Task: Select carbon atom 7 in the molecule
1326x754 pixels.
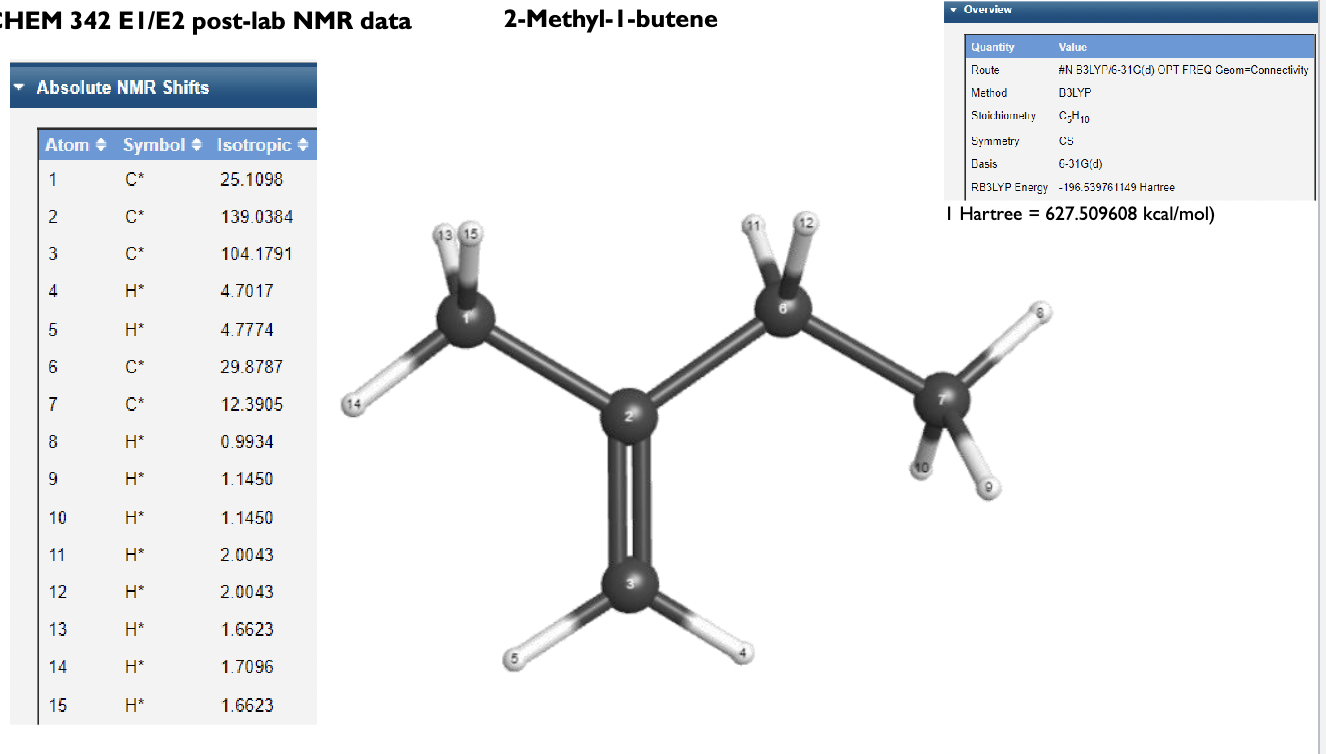Action: point(942,399)
